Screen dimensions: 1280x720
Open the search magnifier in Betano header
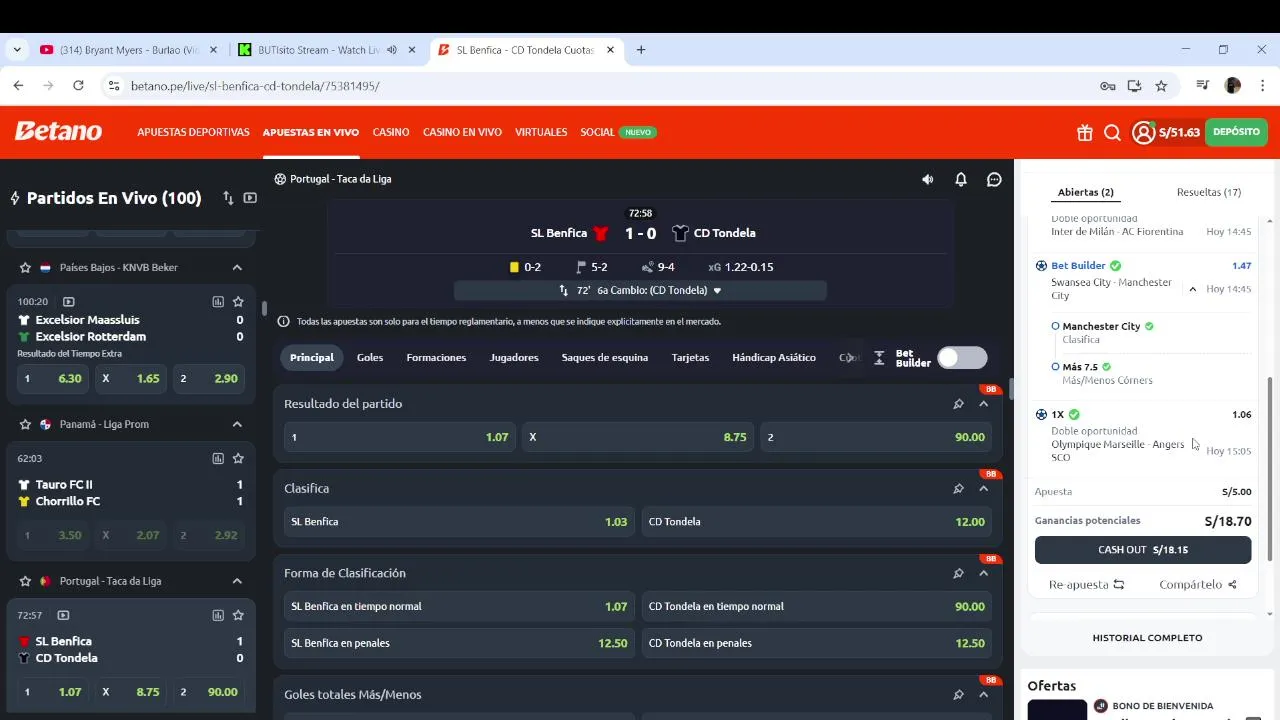pos(1113,133)
